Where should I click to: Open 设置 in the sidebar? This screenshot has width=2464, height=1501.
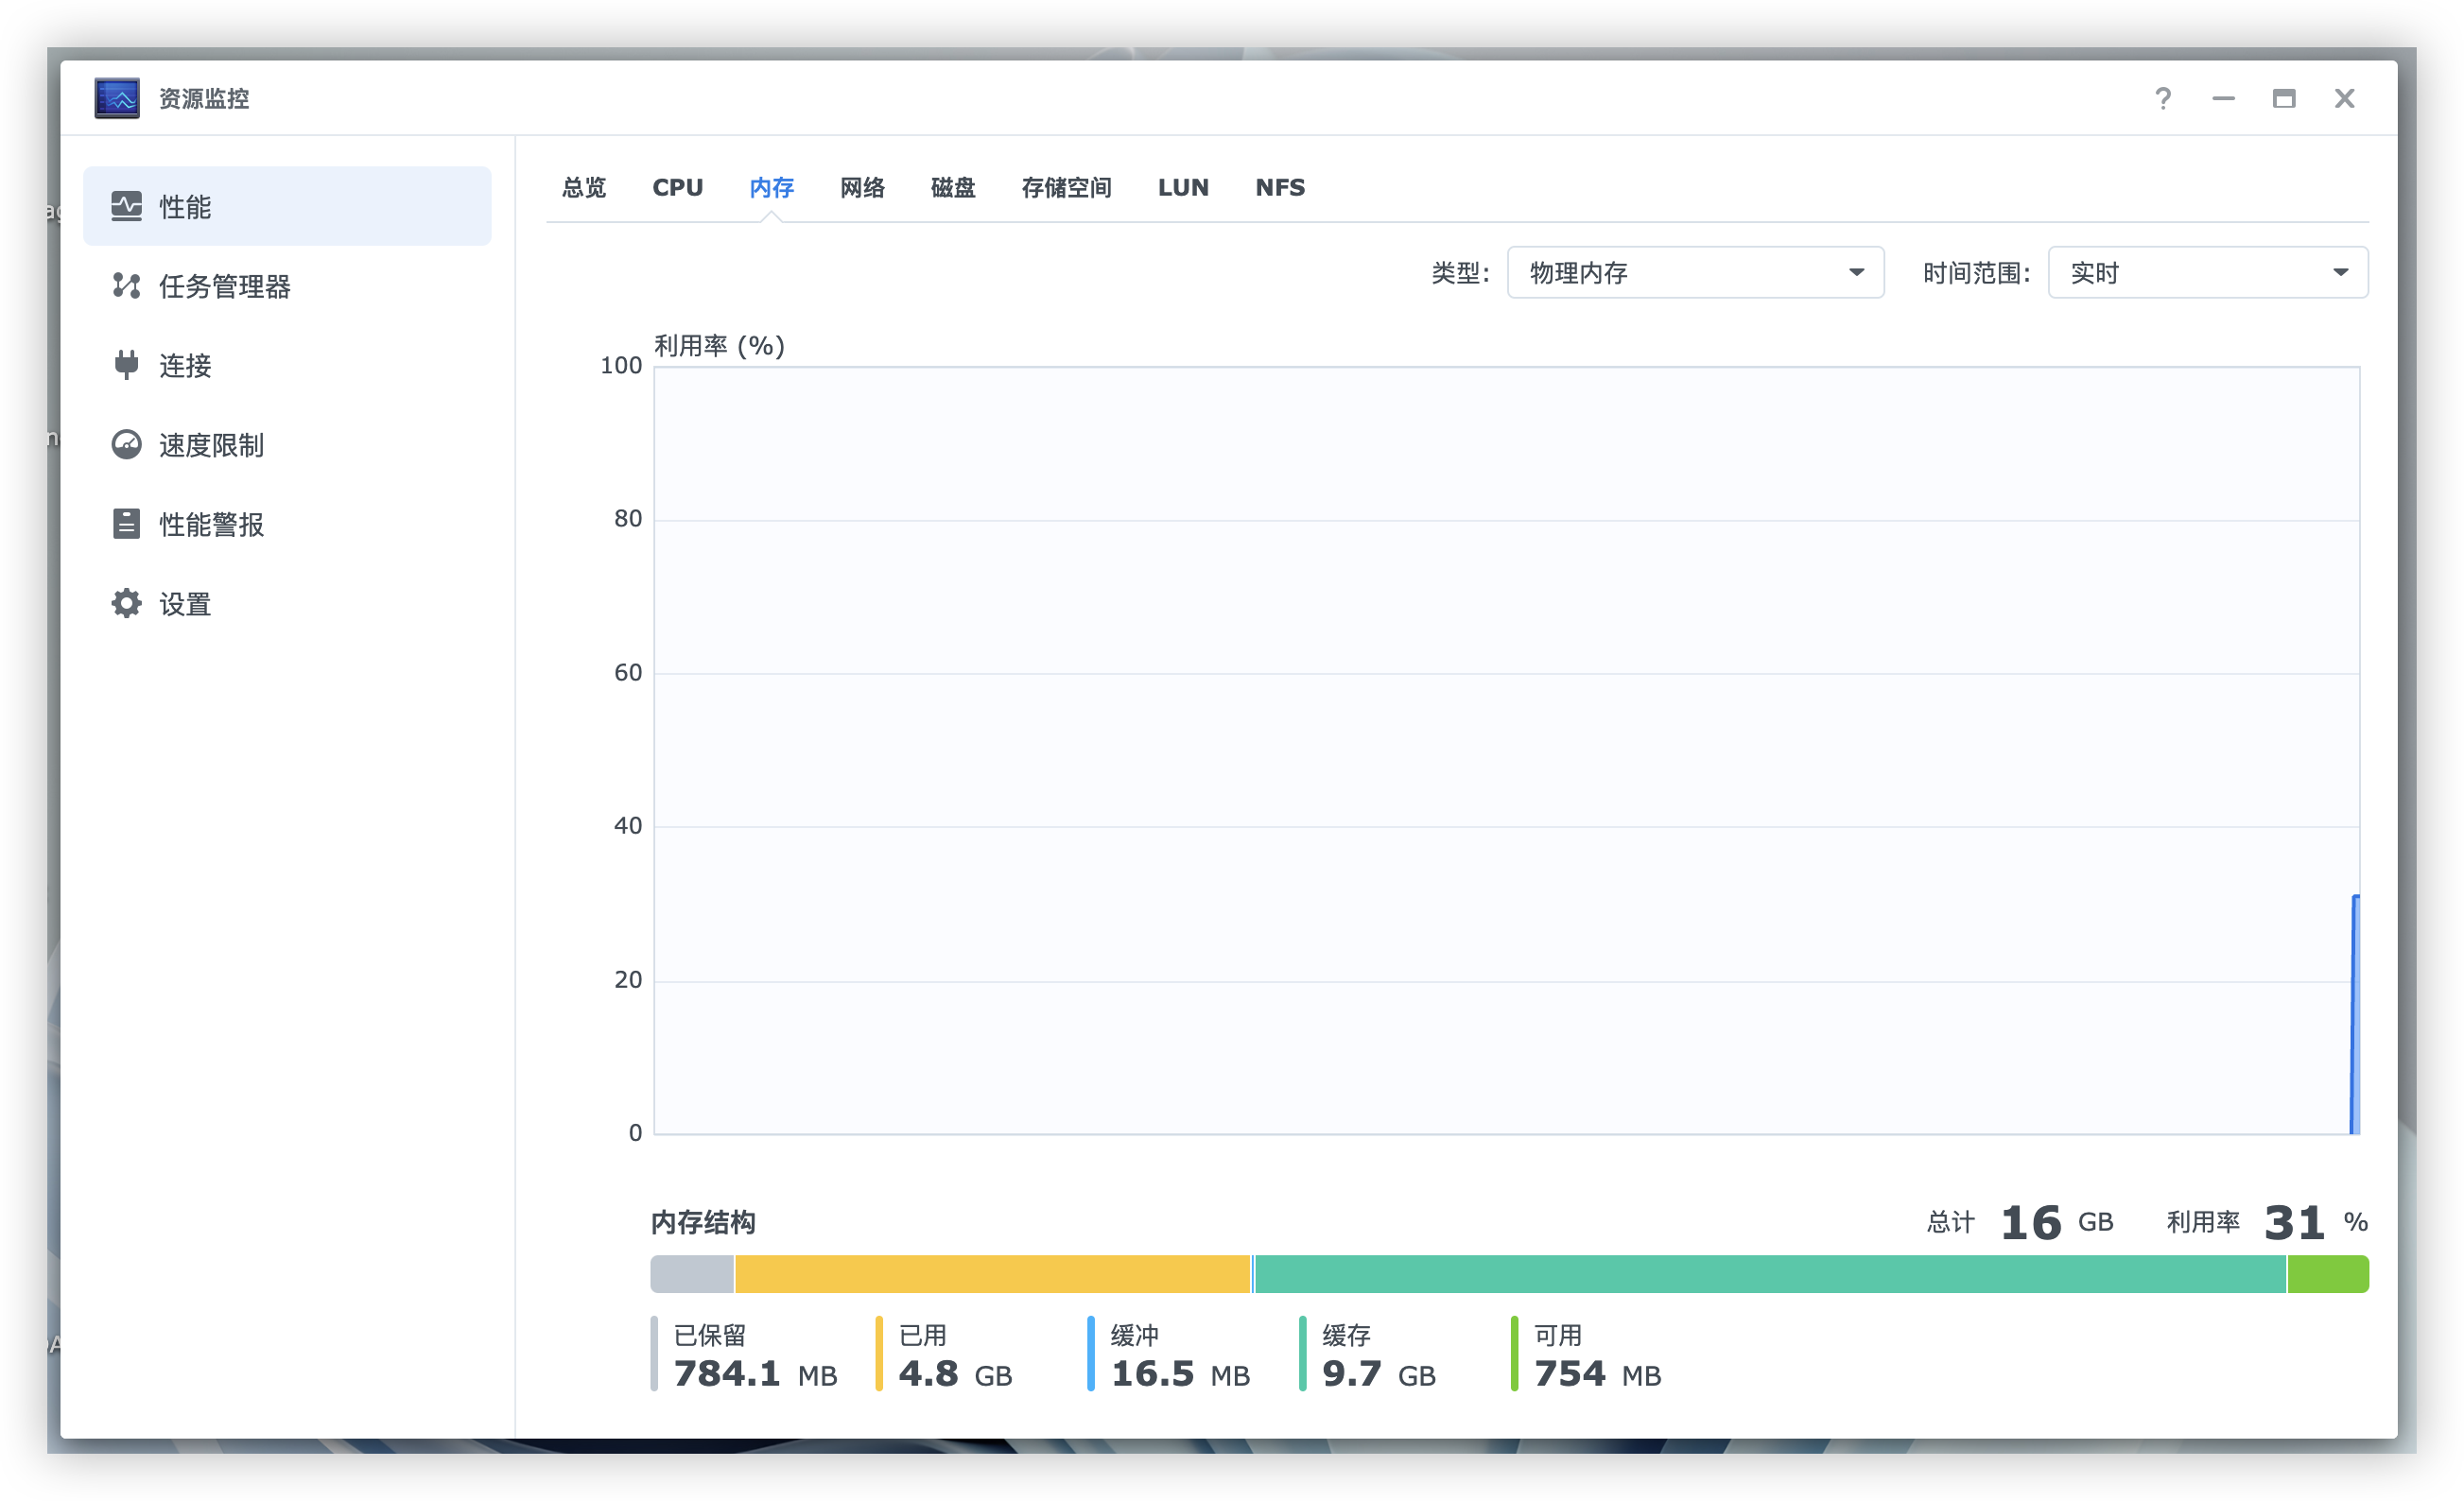(287, 604)
